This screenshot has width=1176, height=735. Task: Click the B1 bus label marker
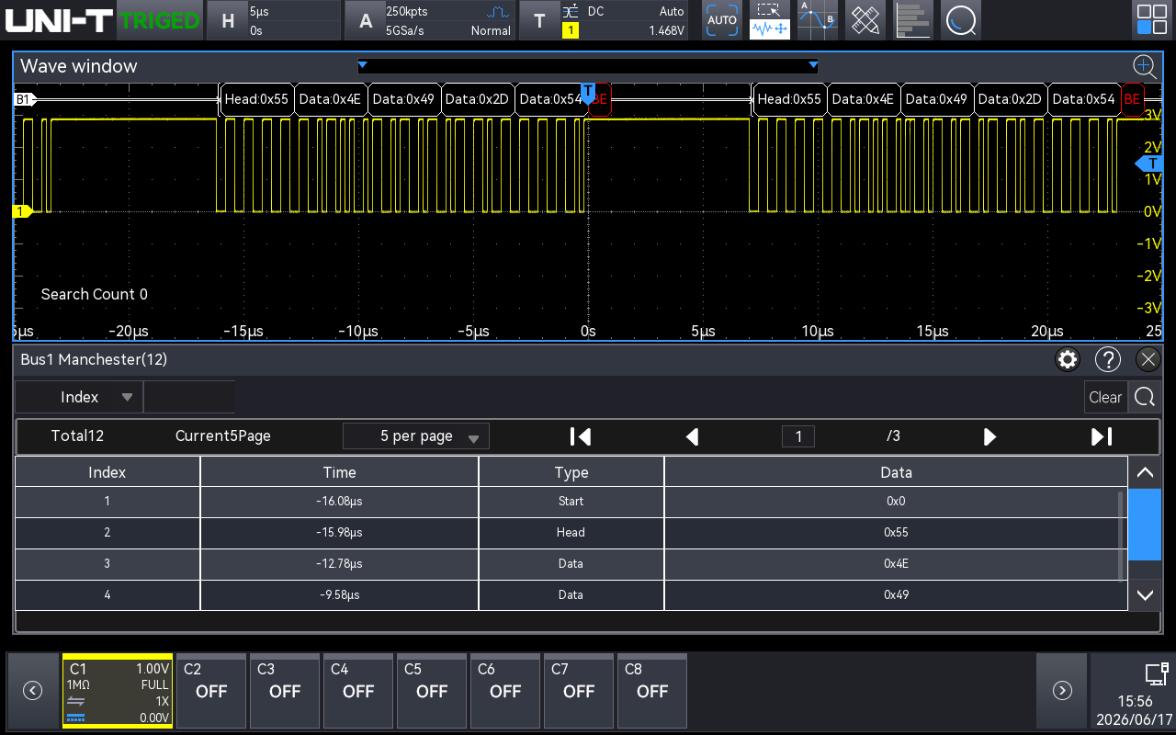[x=24, y=99]
